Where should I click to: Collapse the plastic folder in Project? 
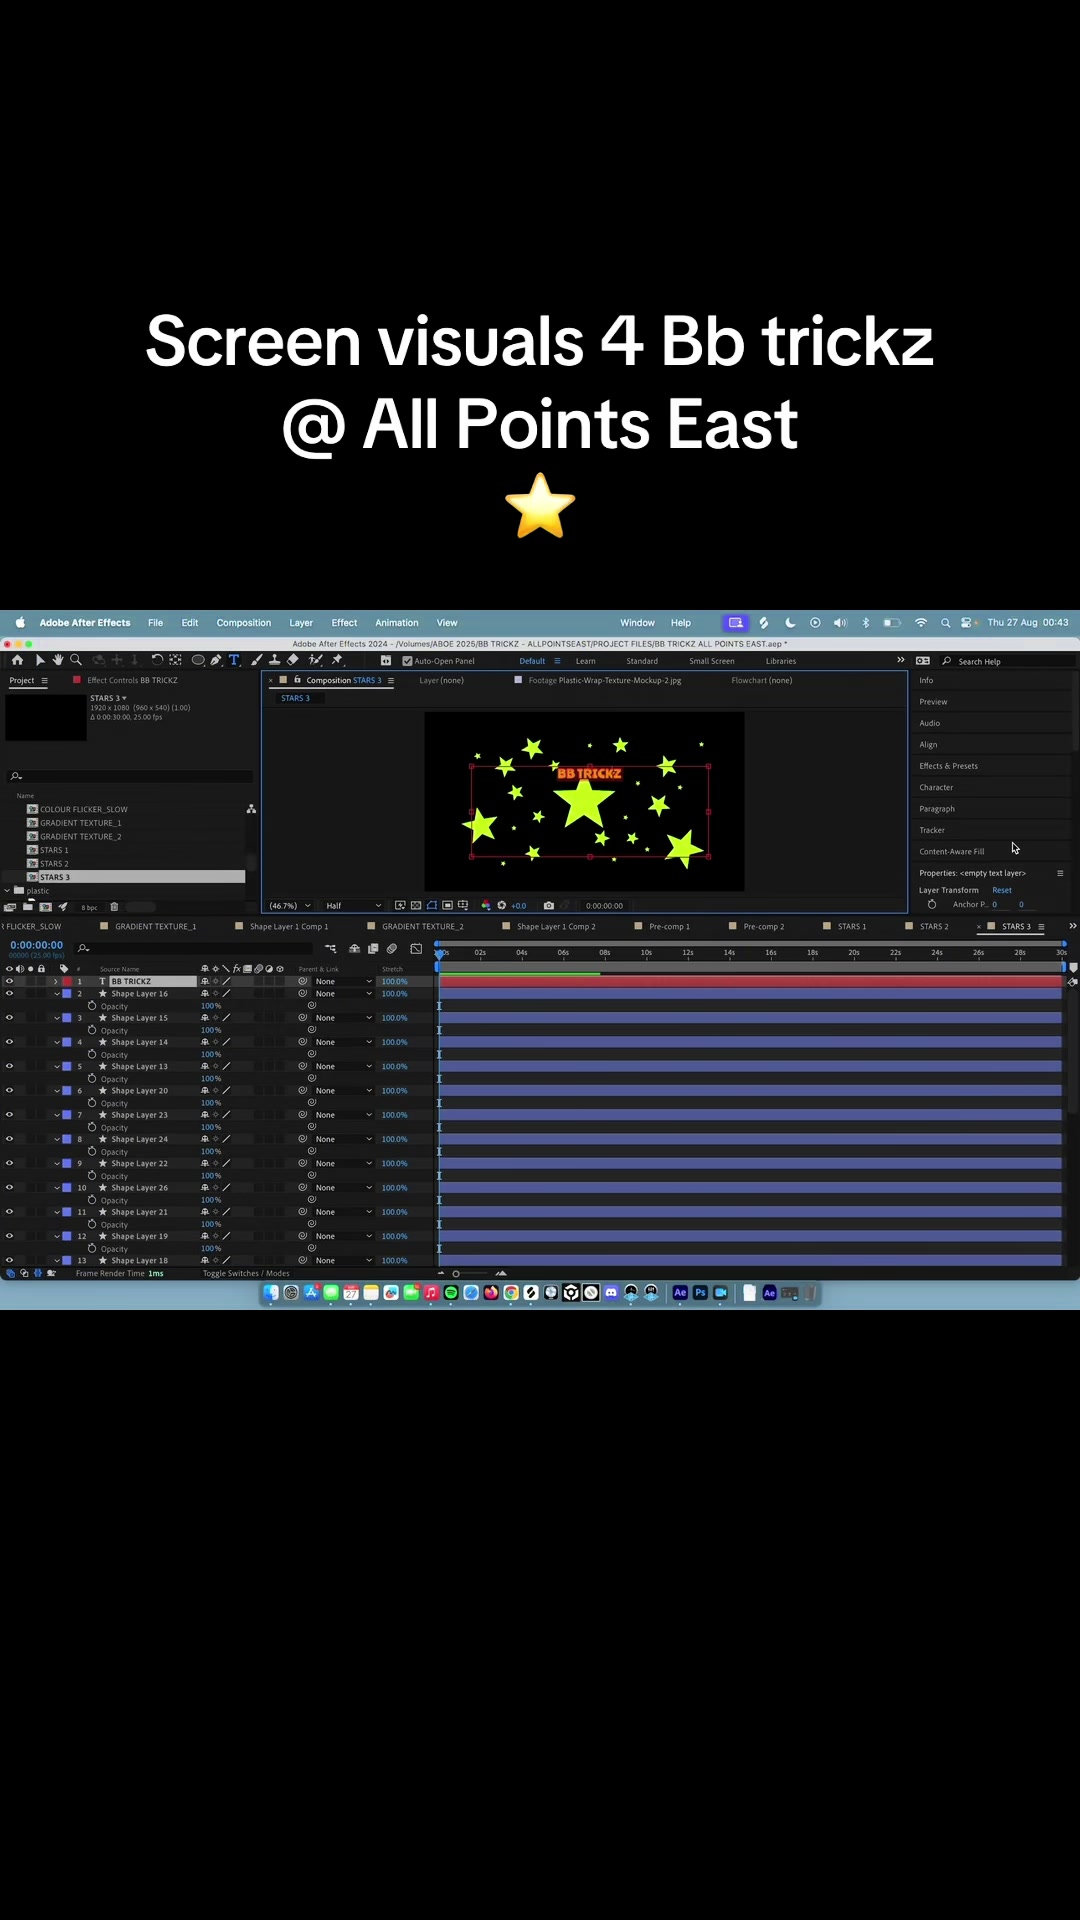7,890
